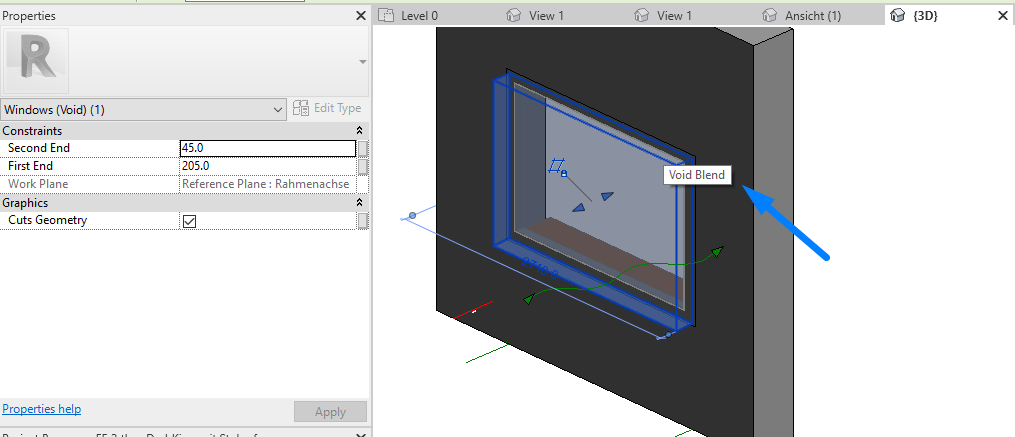Click the Ansicht (1) tab view icon
Viewport: 1015px width, 437px height.
click(x=770, y=15)
